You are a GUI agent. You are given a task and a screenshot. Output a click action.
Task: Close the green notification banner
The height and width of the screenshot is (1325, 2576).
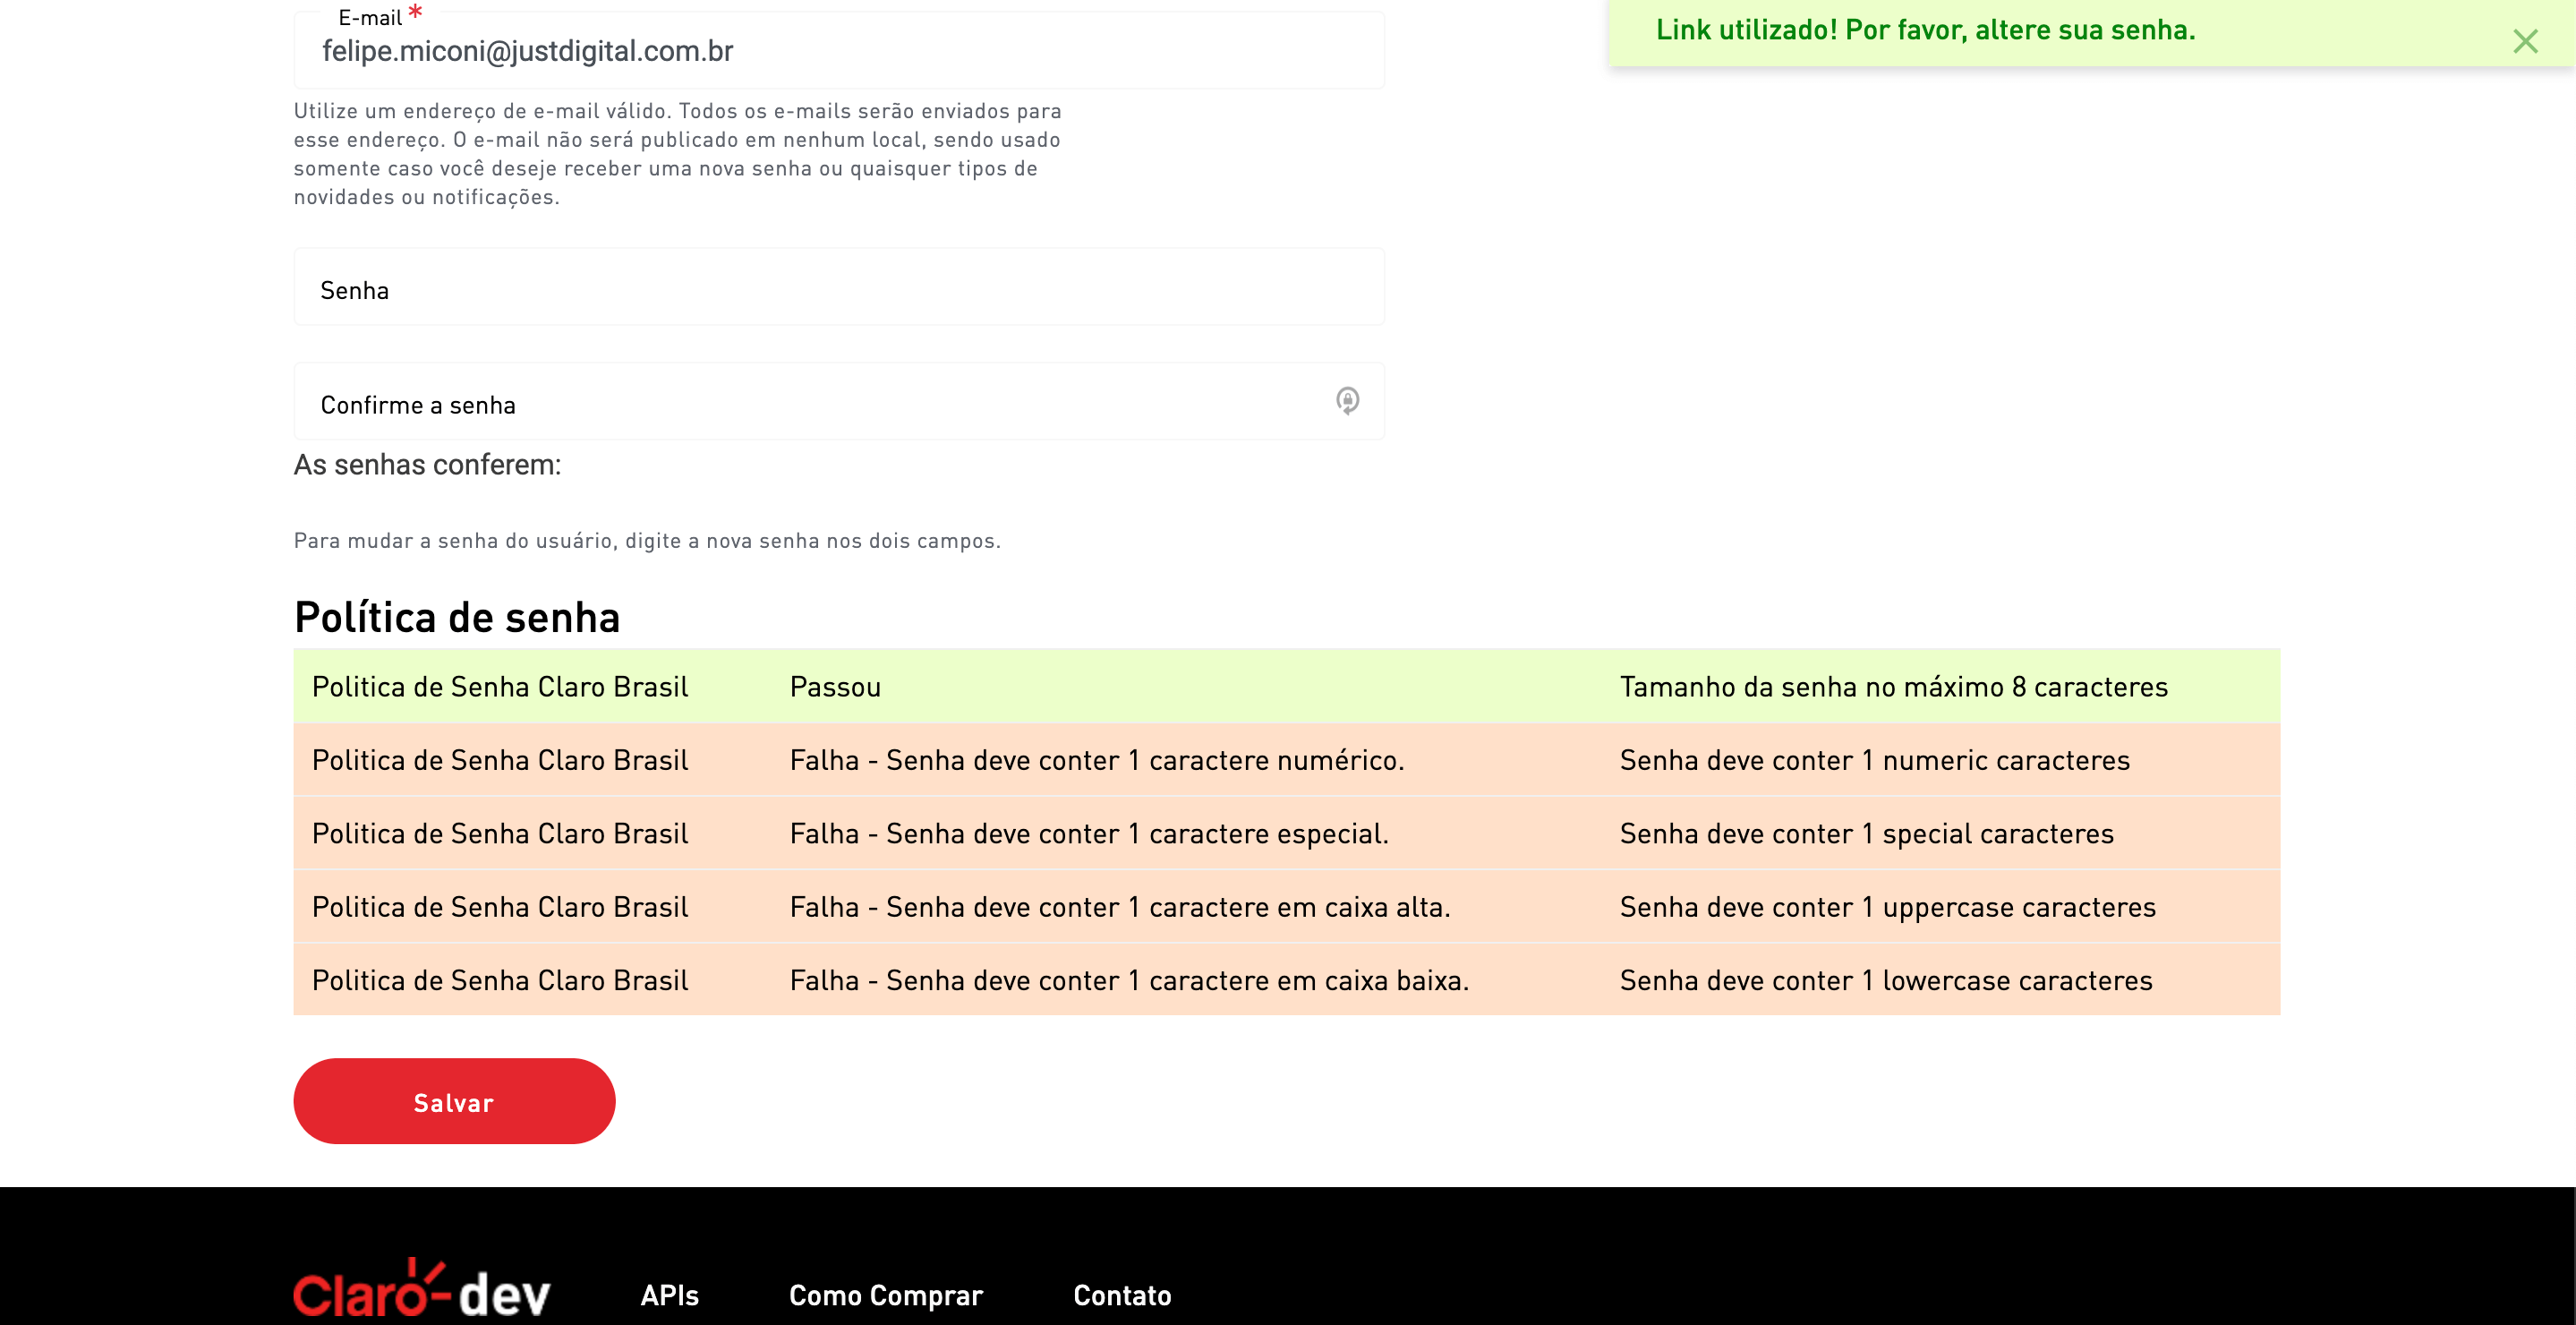[2525, 41]
